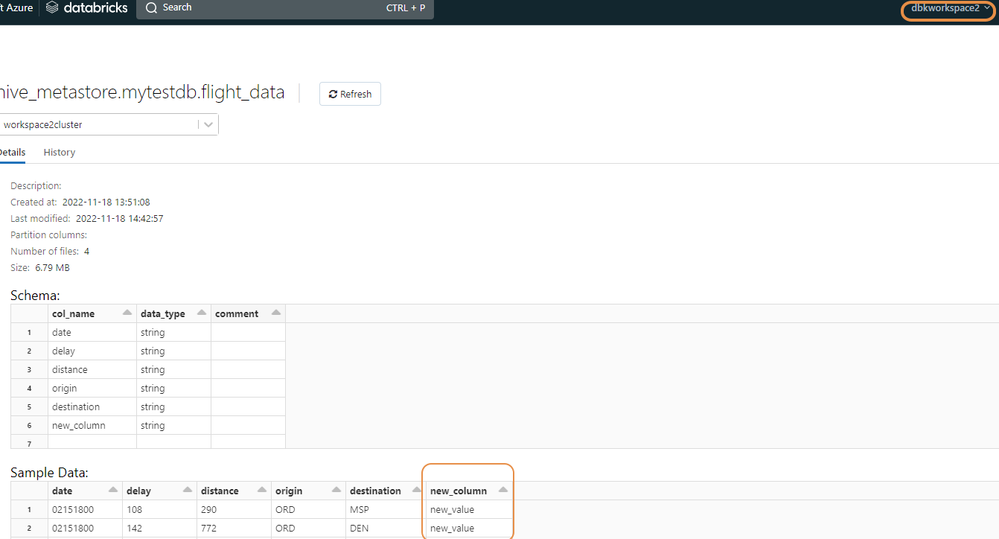Expand the workspace2cluster cluster selector
This screenshot has height=539, width=999.
coord(208,124)
